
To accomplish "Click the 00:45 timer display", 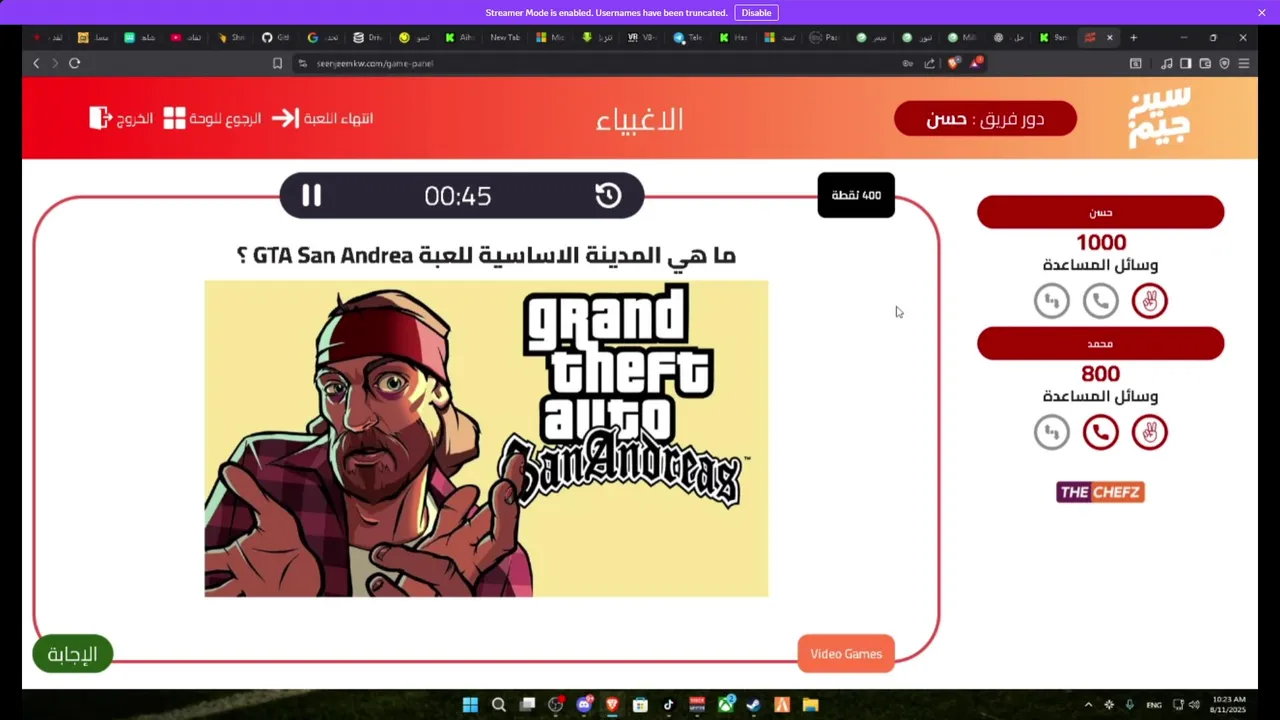I will coord(458,196).
